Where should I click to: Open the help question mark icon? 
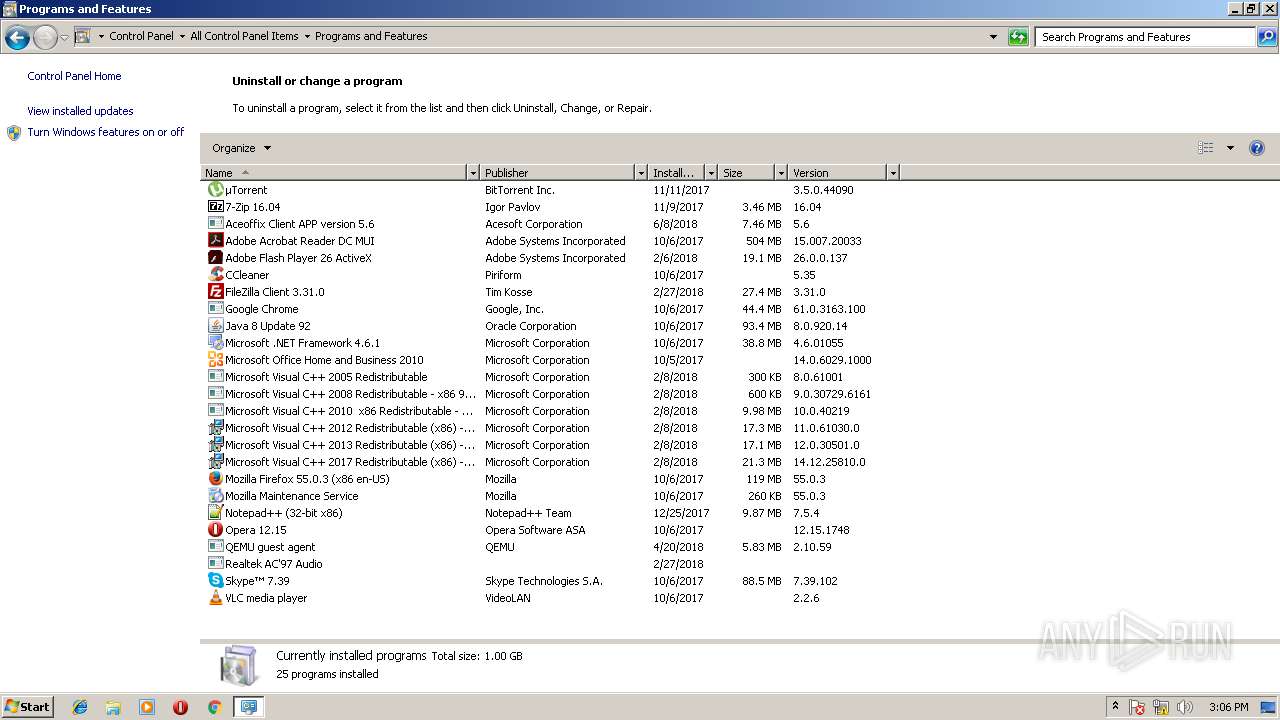[1257, 148]
